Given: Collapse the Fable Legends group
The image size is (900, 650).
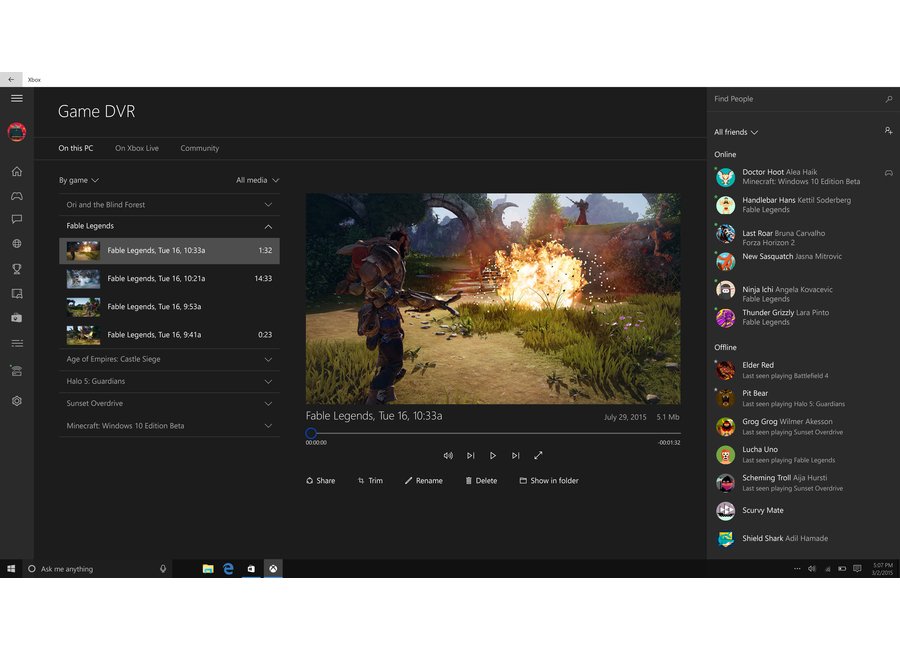Looking at the screenshot, I should click(x=268, y=227).
